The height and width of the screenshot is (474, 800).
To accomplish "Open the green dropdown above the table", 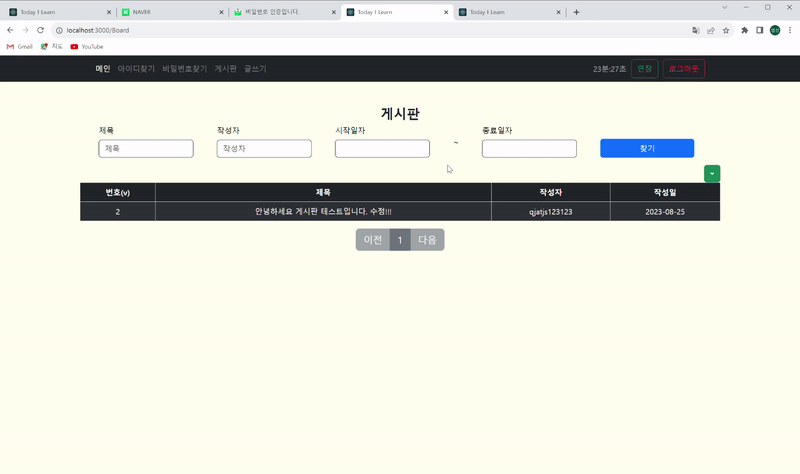I will [712, 173].
